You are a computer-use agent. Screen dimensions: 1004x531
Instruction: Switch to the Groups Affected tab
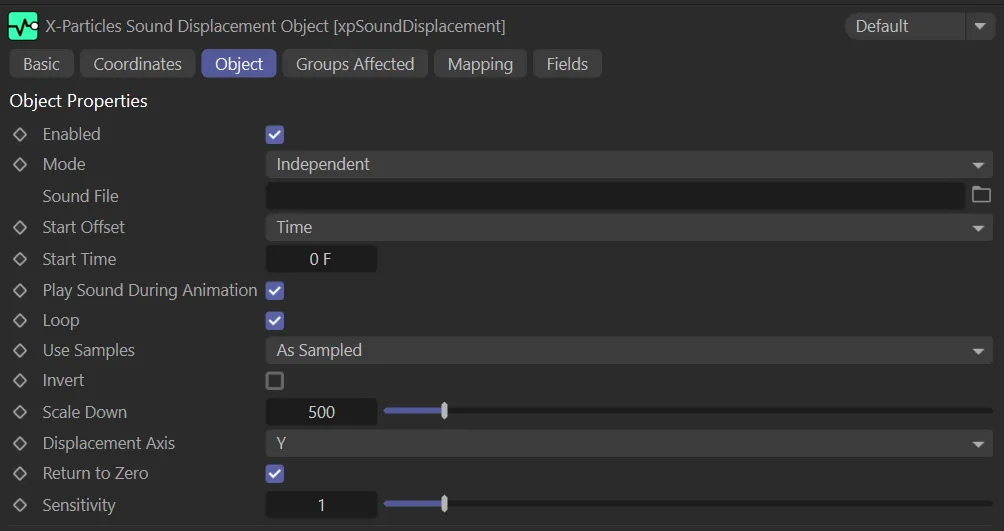pos(355,64)
